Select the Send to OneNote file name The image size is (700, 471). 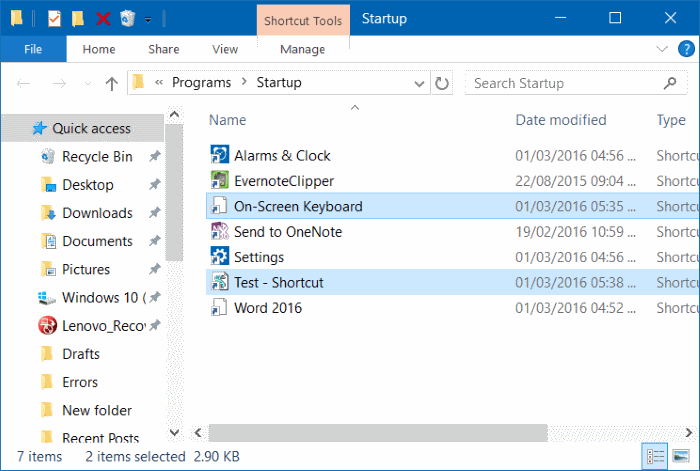(x=288, y=232)
